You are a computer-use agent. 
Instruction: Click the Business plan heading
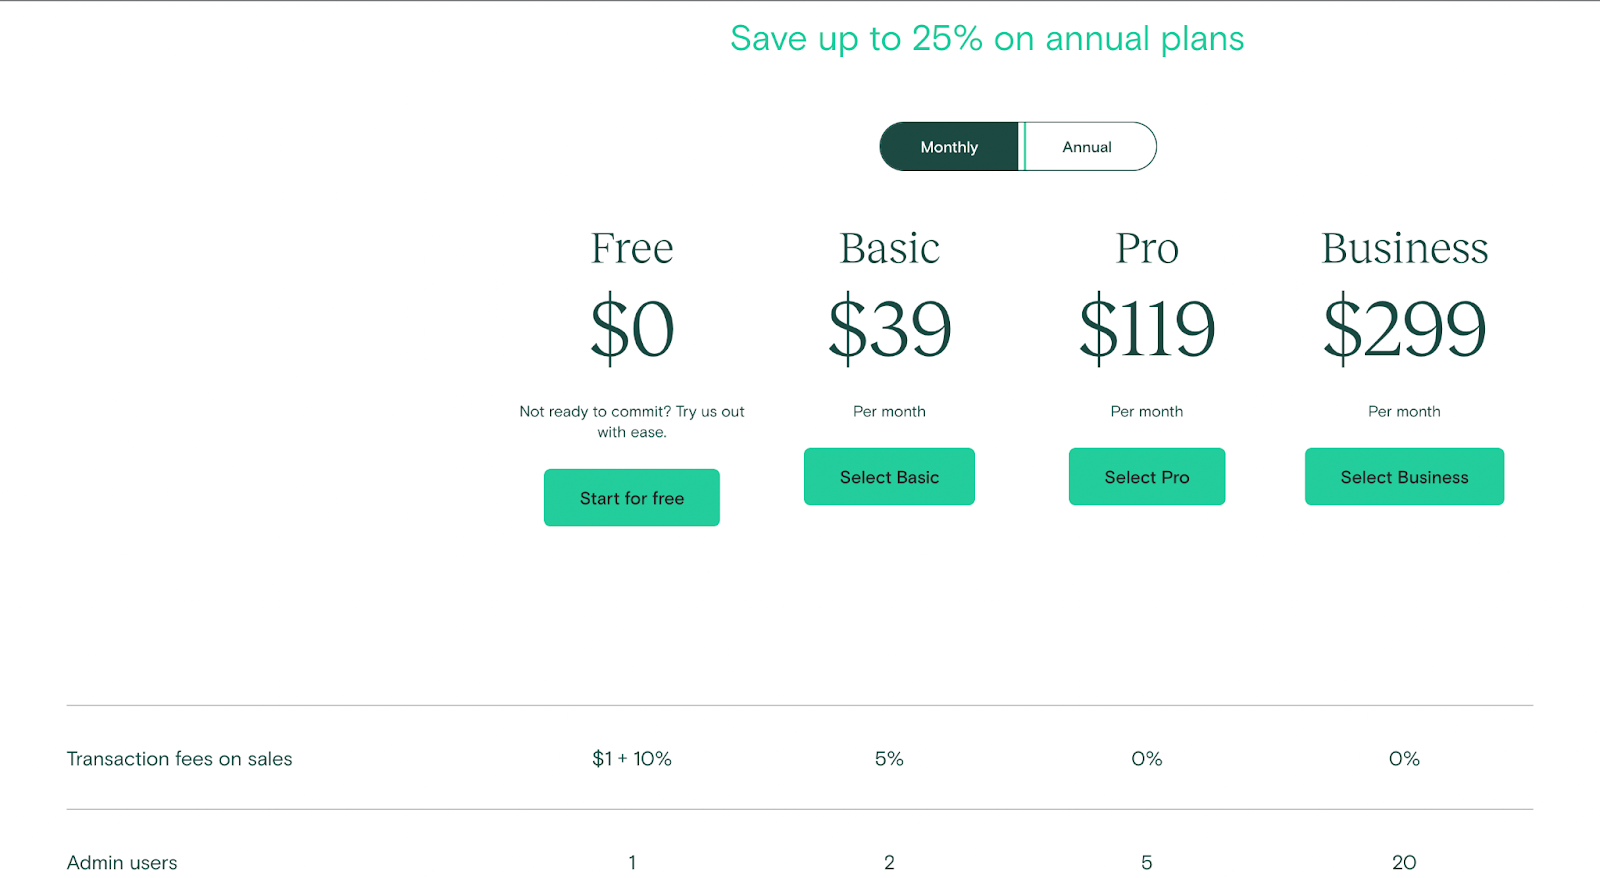[1405, 248]
